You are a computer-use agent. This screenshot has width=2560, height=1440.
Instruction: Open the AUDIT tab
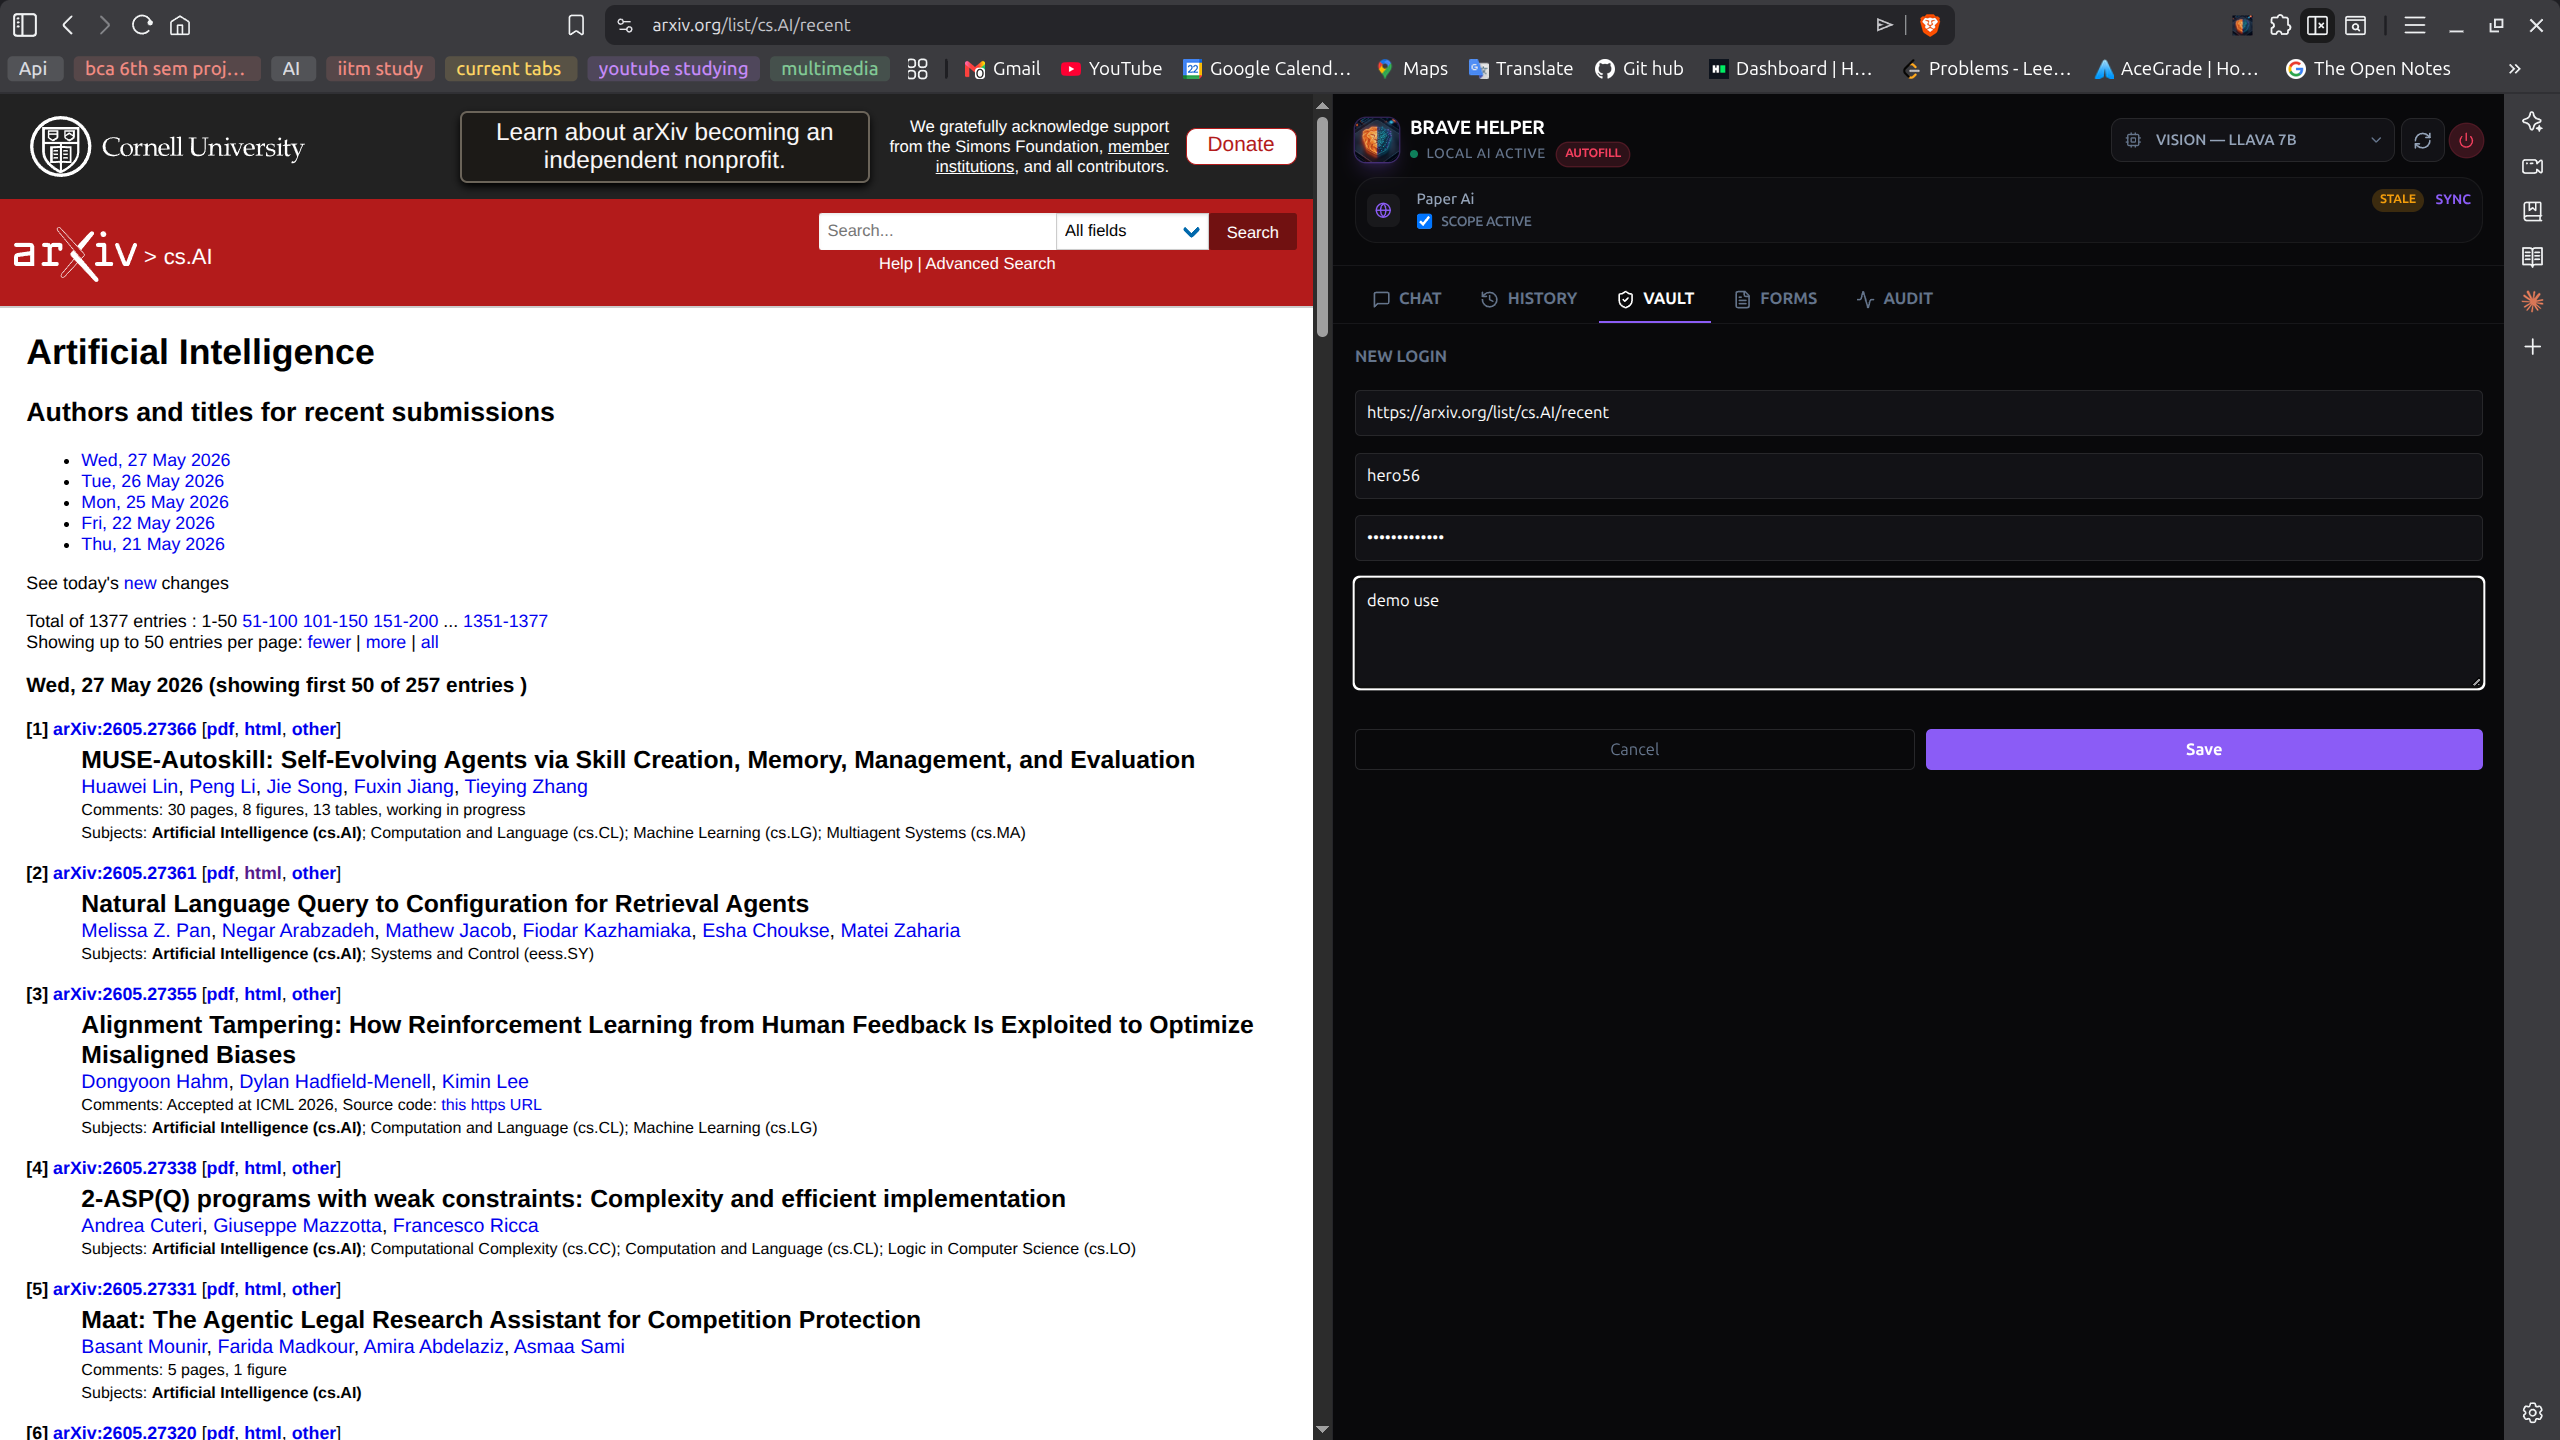tap(1894, 299)
